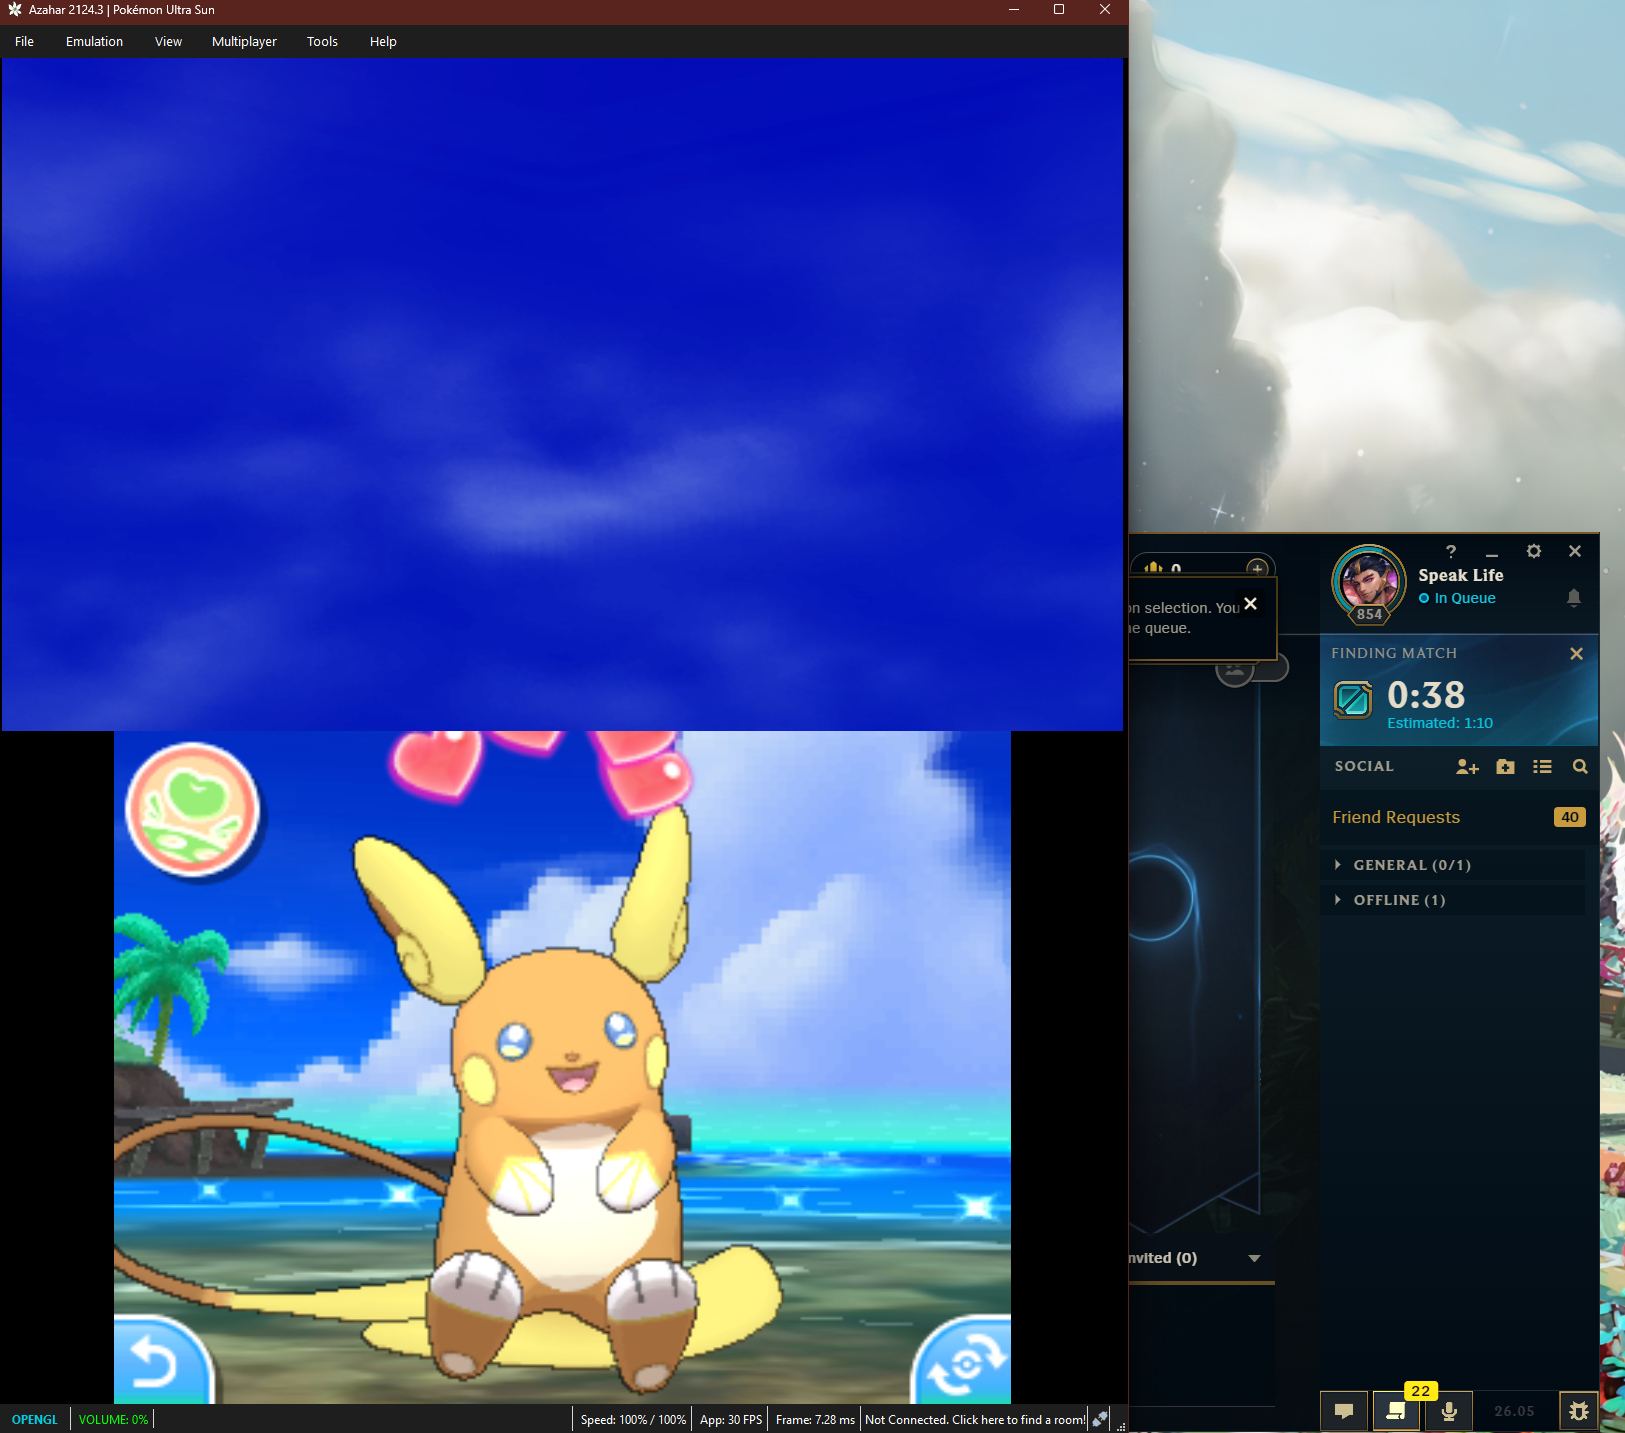Click the plus button to add currency
The height and width of the screenshot is (1433, 1625).
click(x=1257, y=569)
